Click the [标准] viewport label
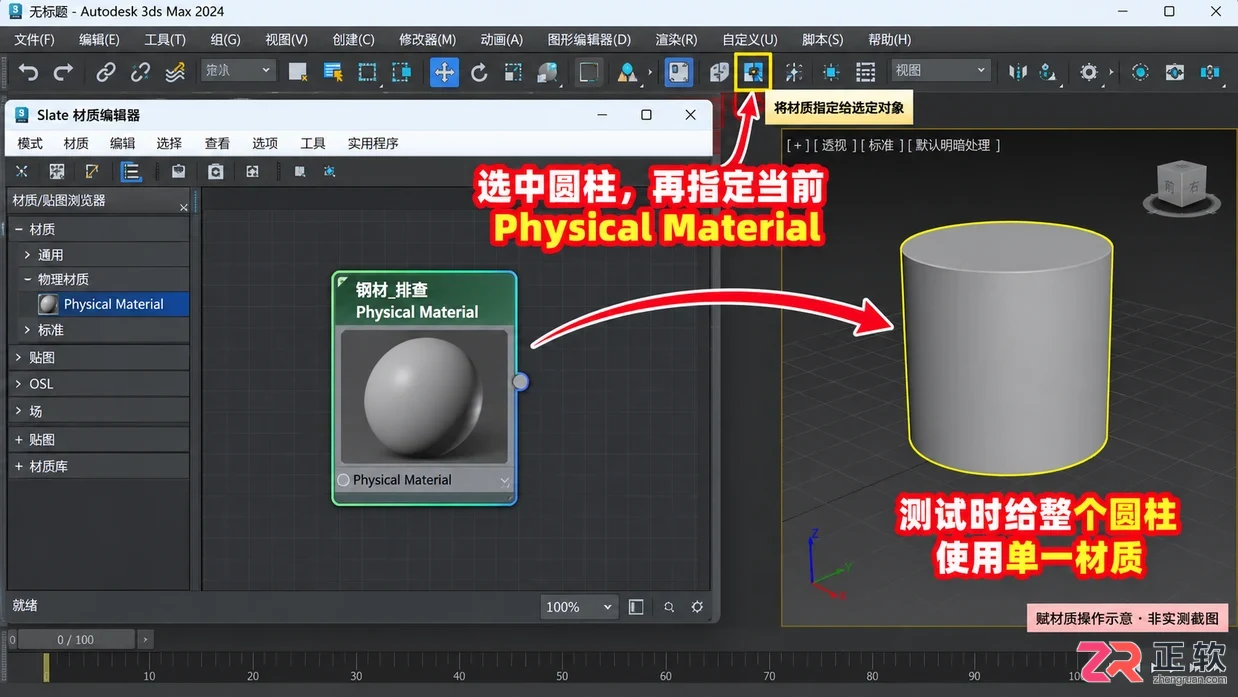Viewport: 1238px width, 697px height. (881, 145)
